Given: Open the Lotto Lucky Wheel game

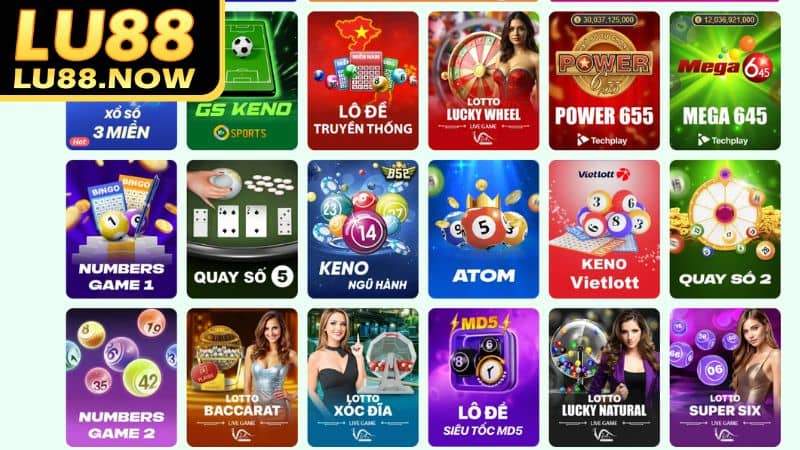Looking at the screenshot, I should pyautogui.click(x=484, y=81).
